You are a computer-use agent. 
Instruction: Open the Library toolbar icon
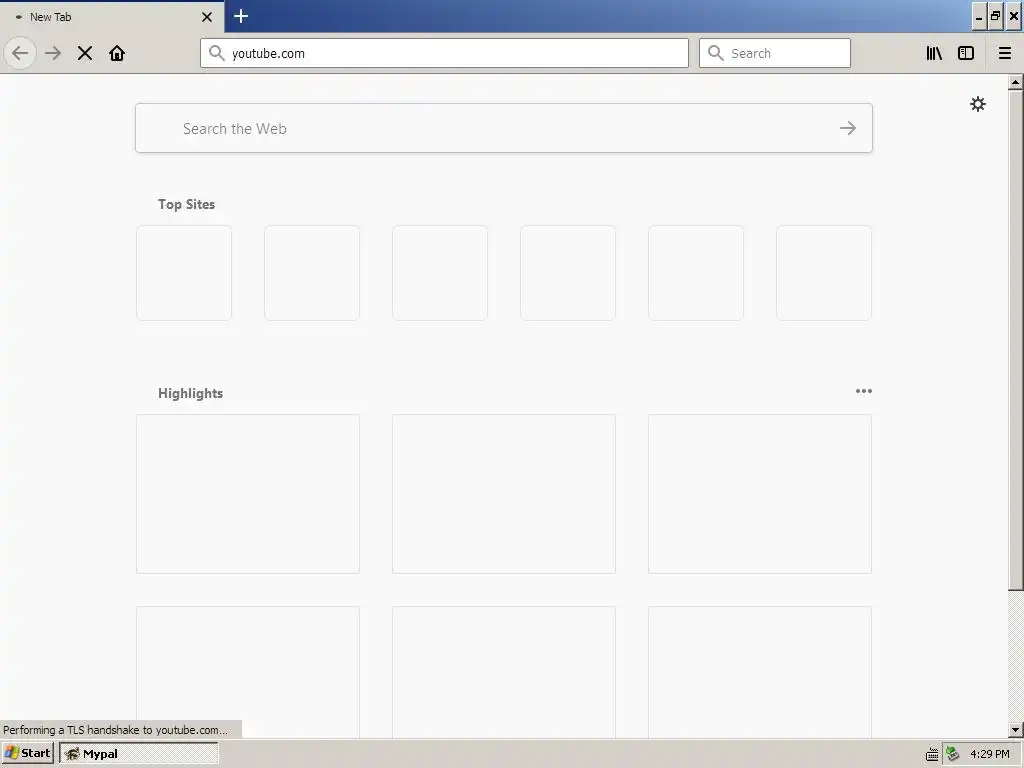point(934,53)
